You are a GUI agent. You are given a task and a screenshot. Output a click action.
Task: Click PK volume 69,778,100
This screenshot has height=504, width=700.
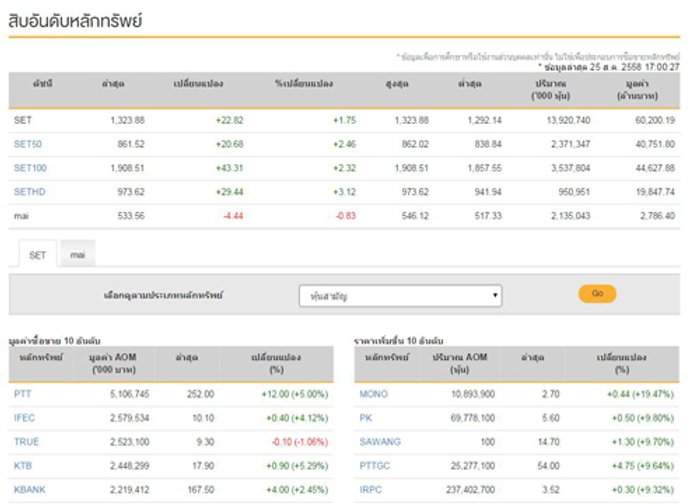point(473,418)
